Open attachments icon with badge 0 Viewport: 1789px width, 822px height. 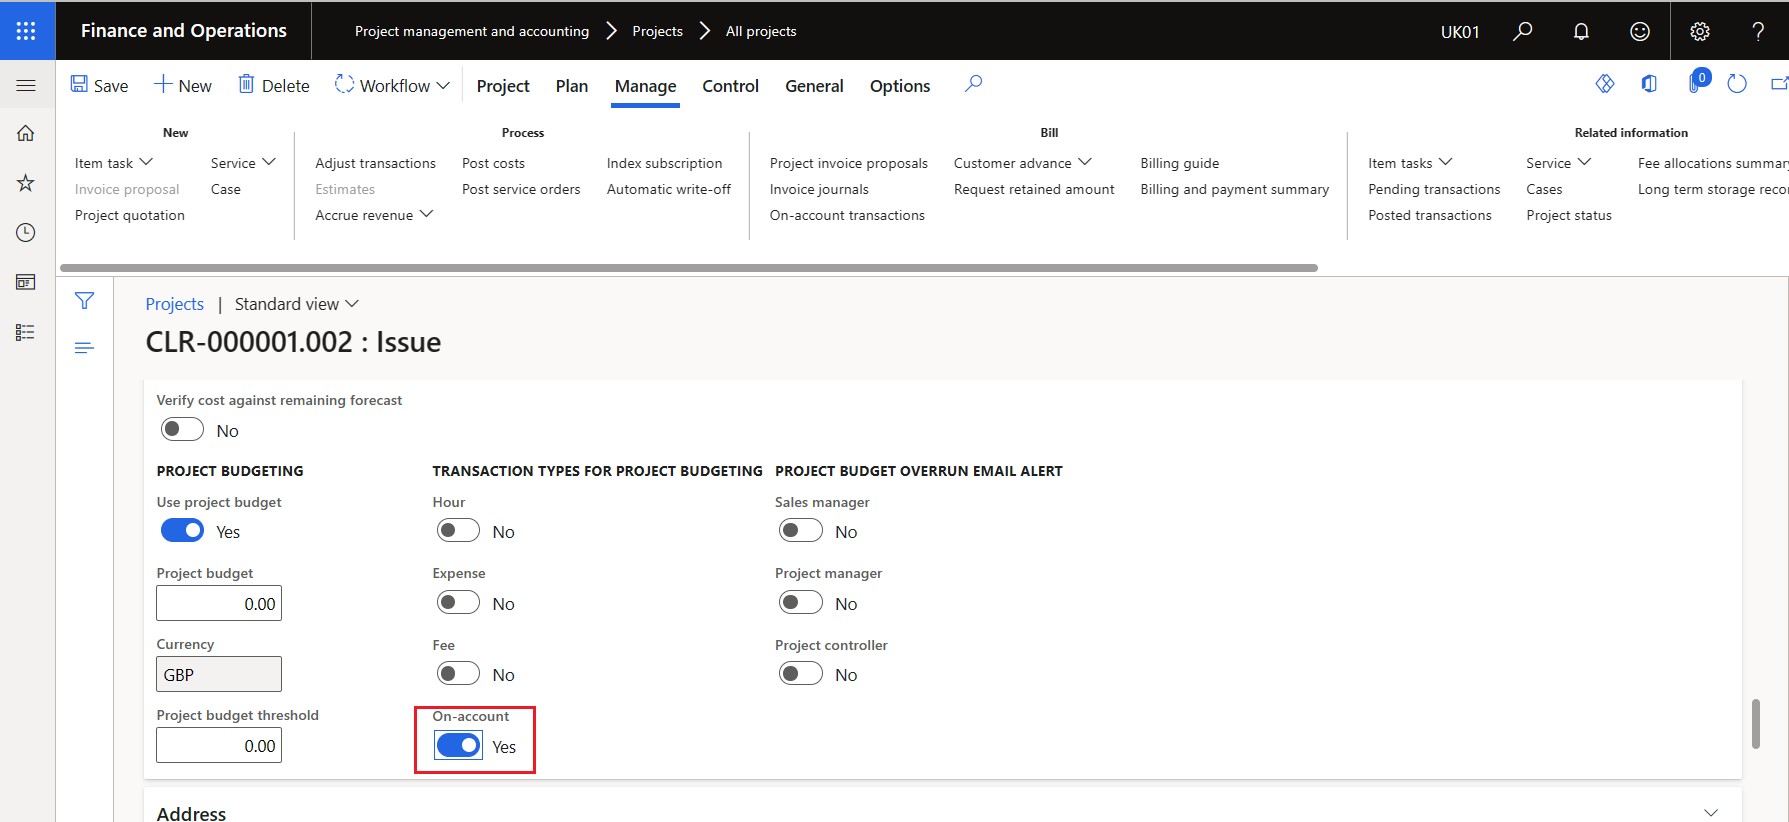(x=1697, y=82)
